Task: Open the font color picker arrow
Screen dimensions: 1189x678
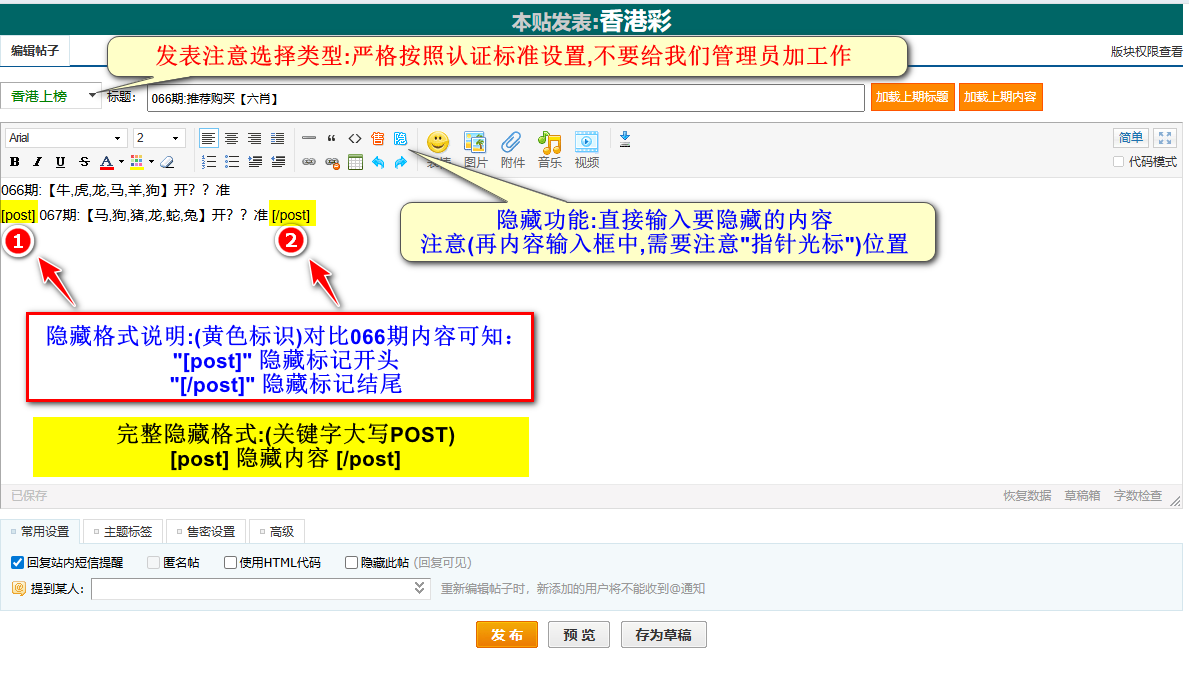Action: point(121,162)
